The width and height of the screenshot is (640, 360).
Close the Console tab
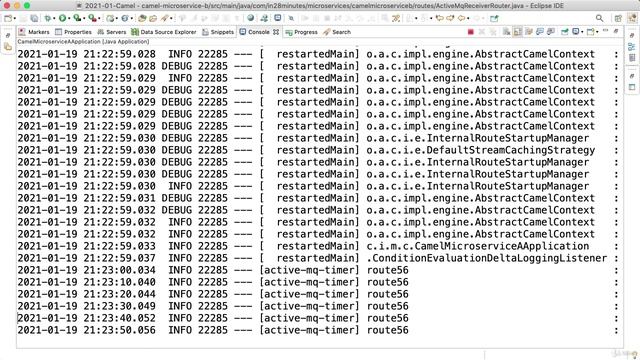tap(276, 32)
